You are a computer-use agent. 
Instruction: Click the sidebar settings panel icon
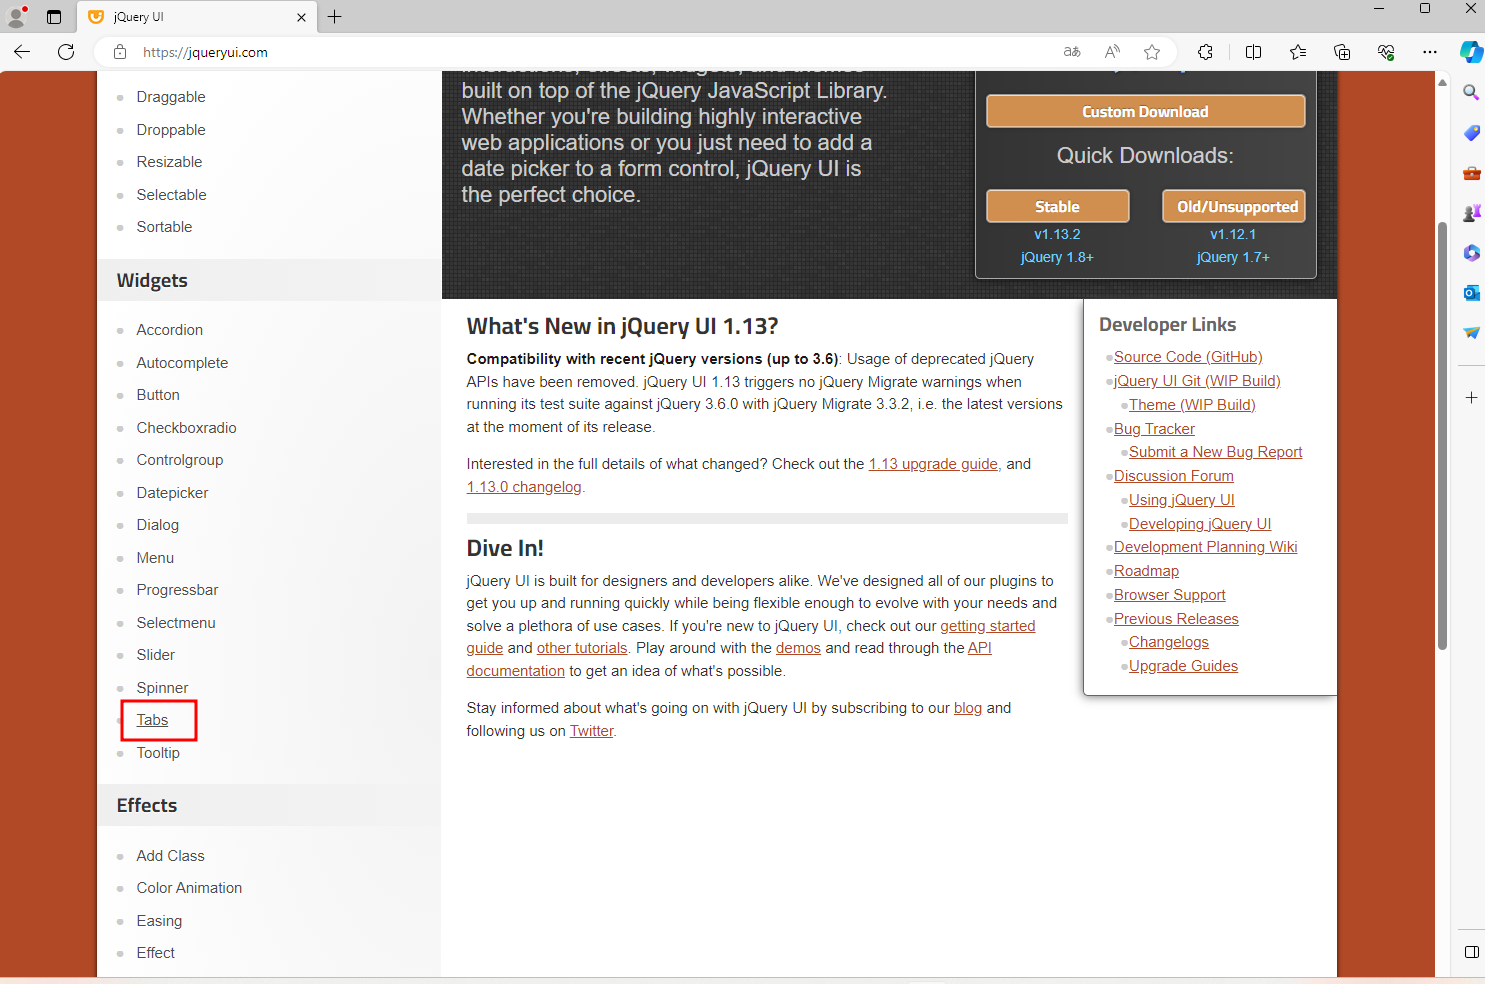point(1471,952)
